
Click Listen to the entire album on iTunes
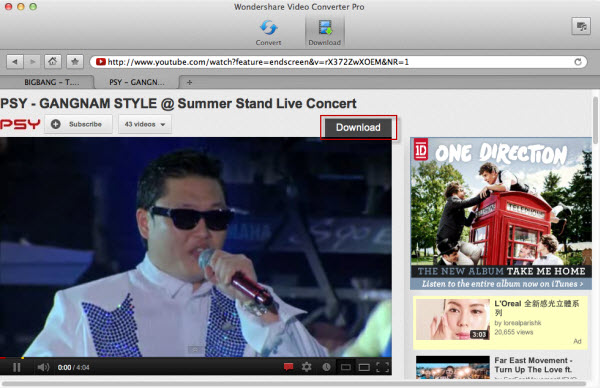pos(502,284)
